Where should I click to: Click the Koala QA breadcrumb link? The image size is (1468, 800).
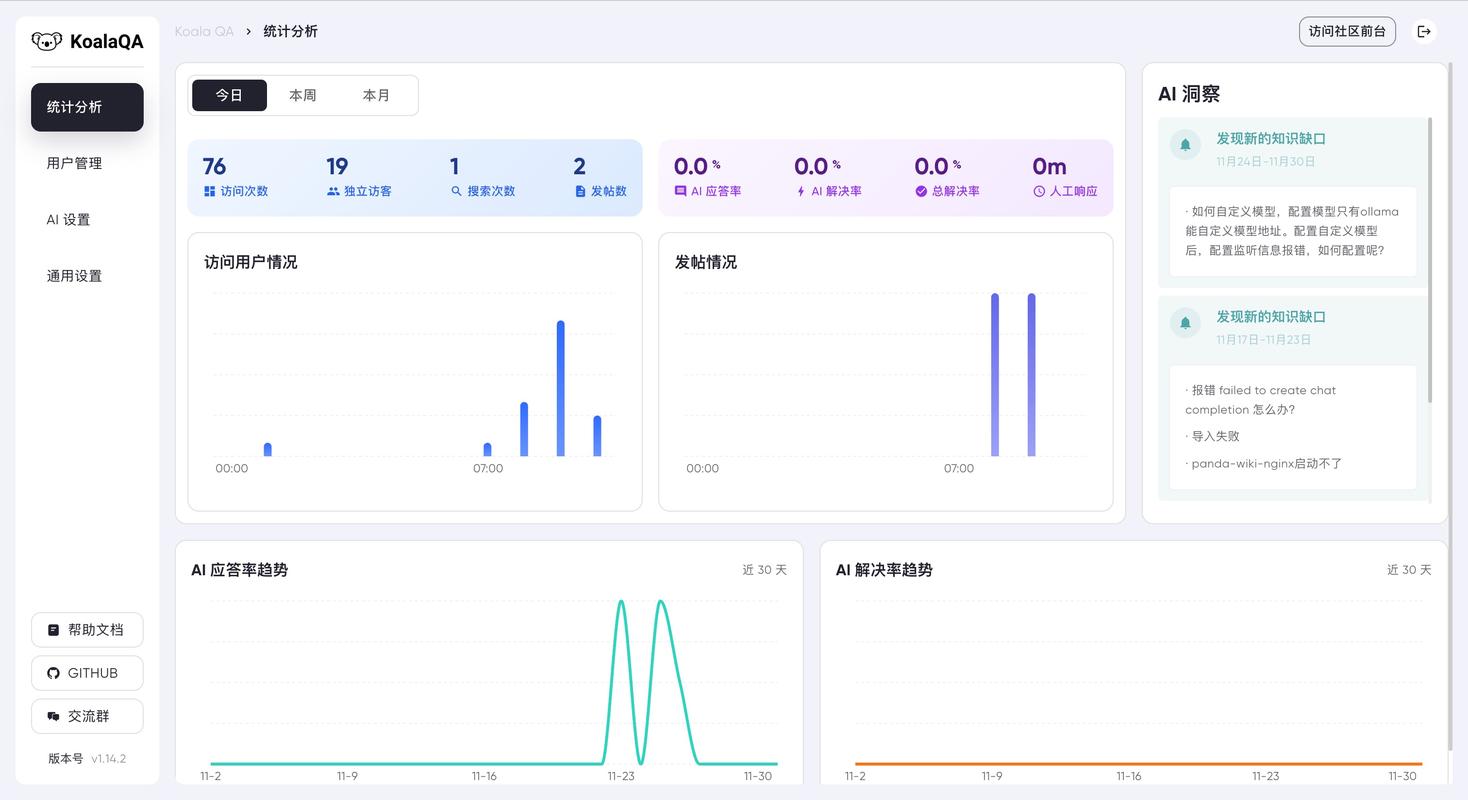[x=204, y=31]
